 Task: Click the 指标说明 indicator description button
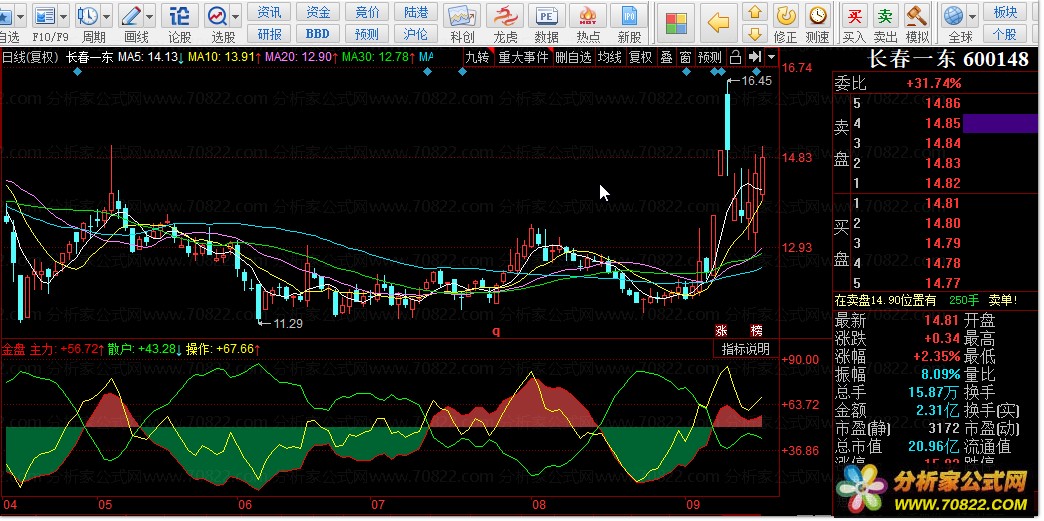click(x=746, y=348)
